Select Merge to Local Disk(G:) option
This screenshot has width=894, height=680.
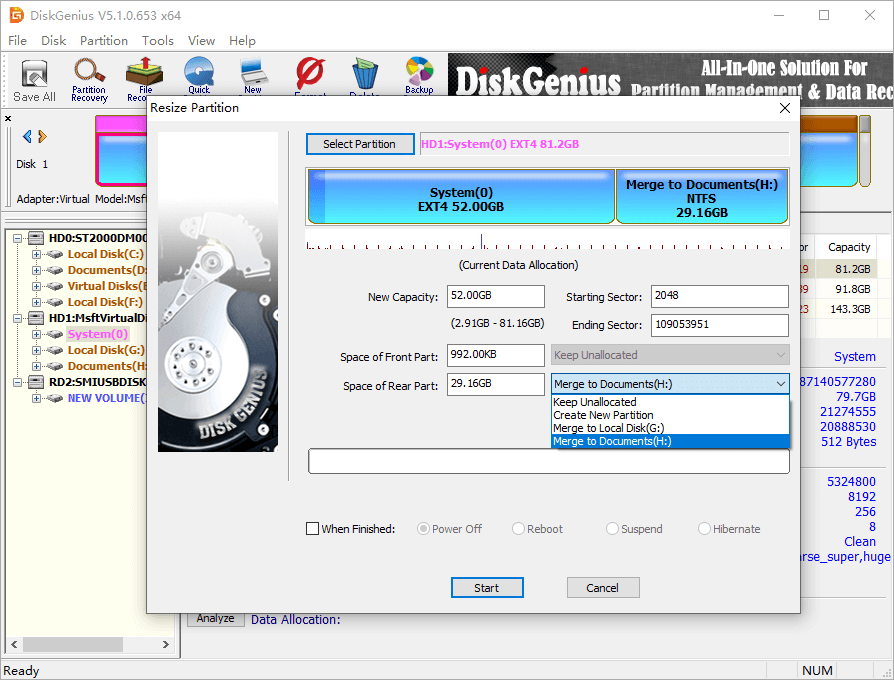pyautogui.click(x=607, y=428)
